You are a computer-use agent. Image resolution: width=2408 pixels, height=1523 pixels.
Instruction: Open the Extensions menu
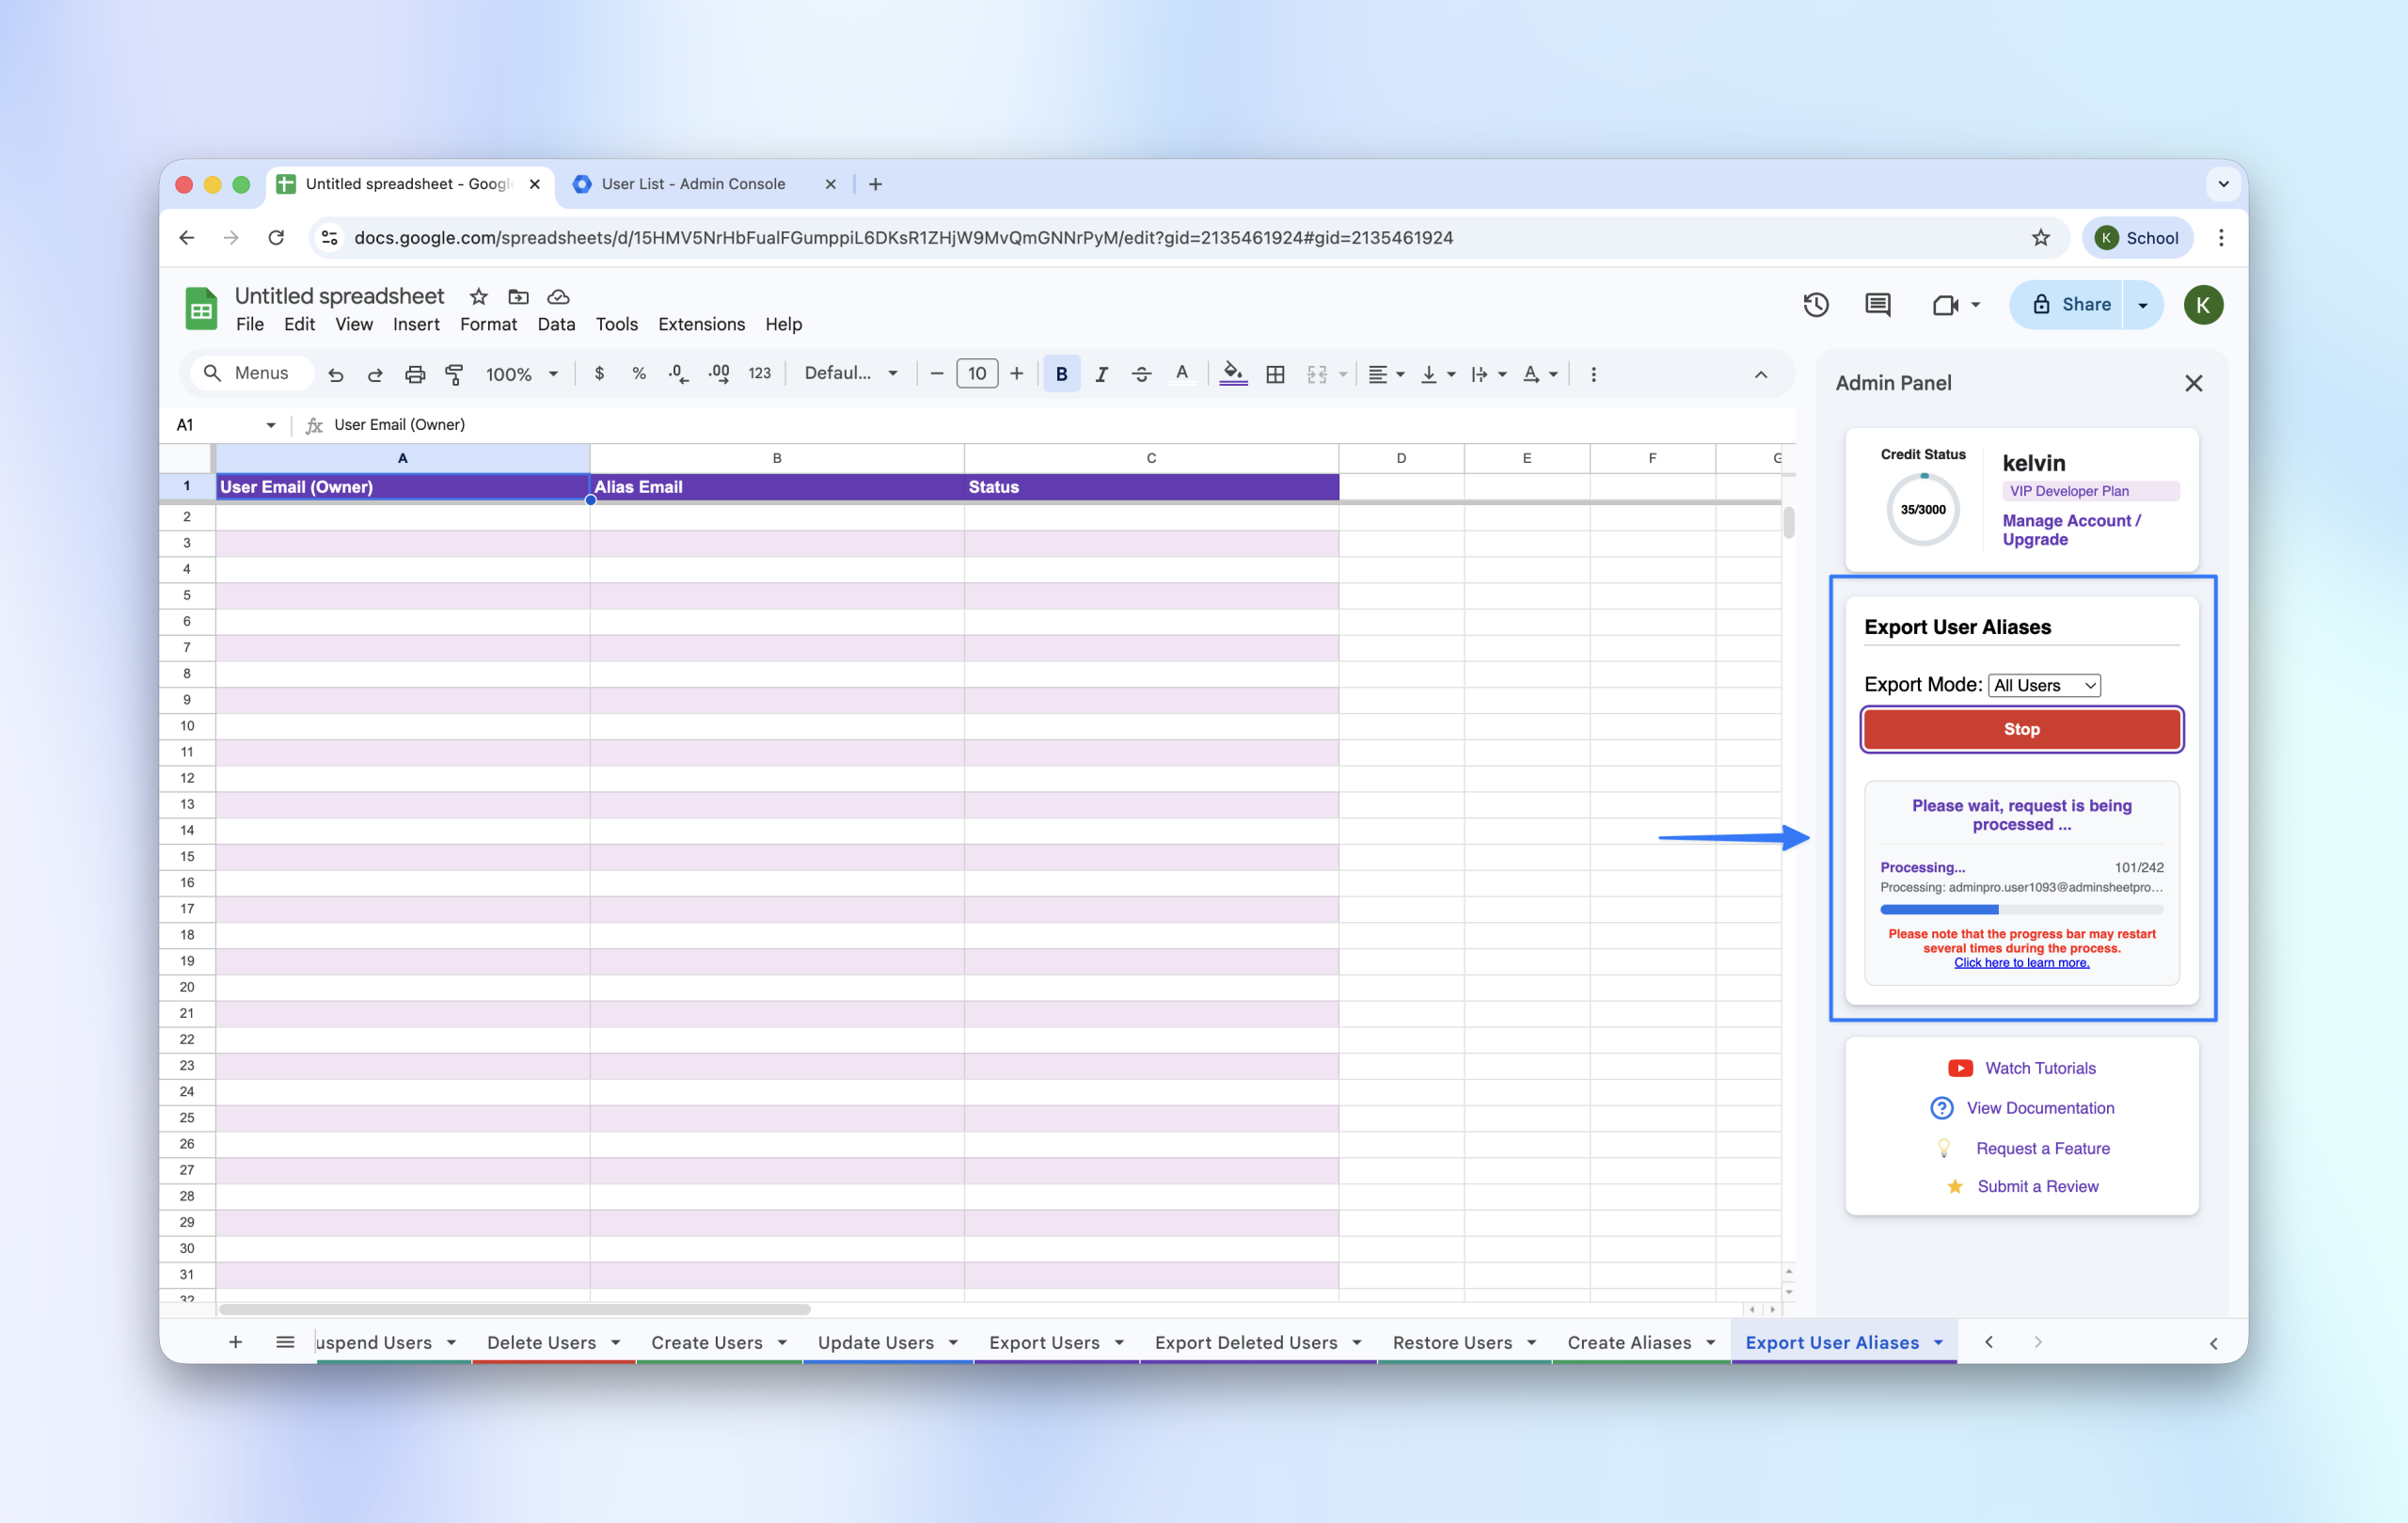tap(701, 324)
